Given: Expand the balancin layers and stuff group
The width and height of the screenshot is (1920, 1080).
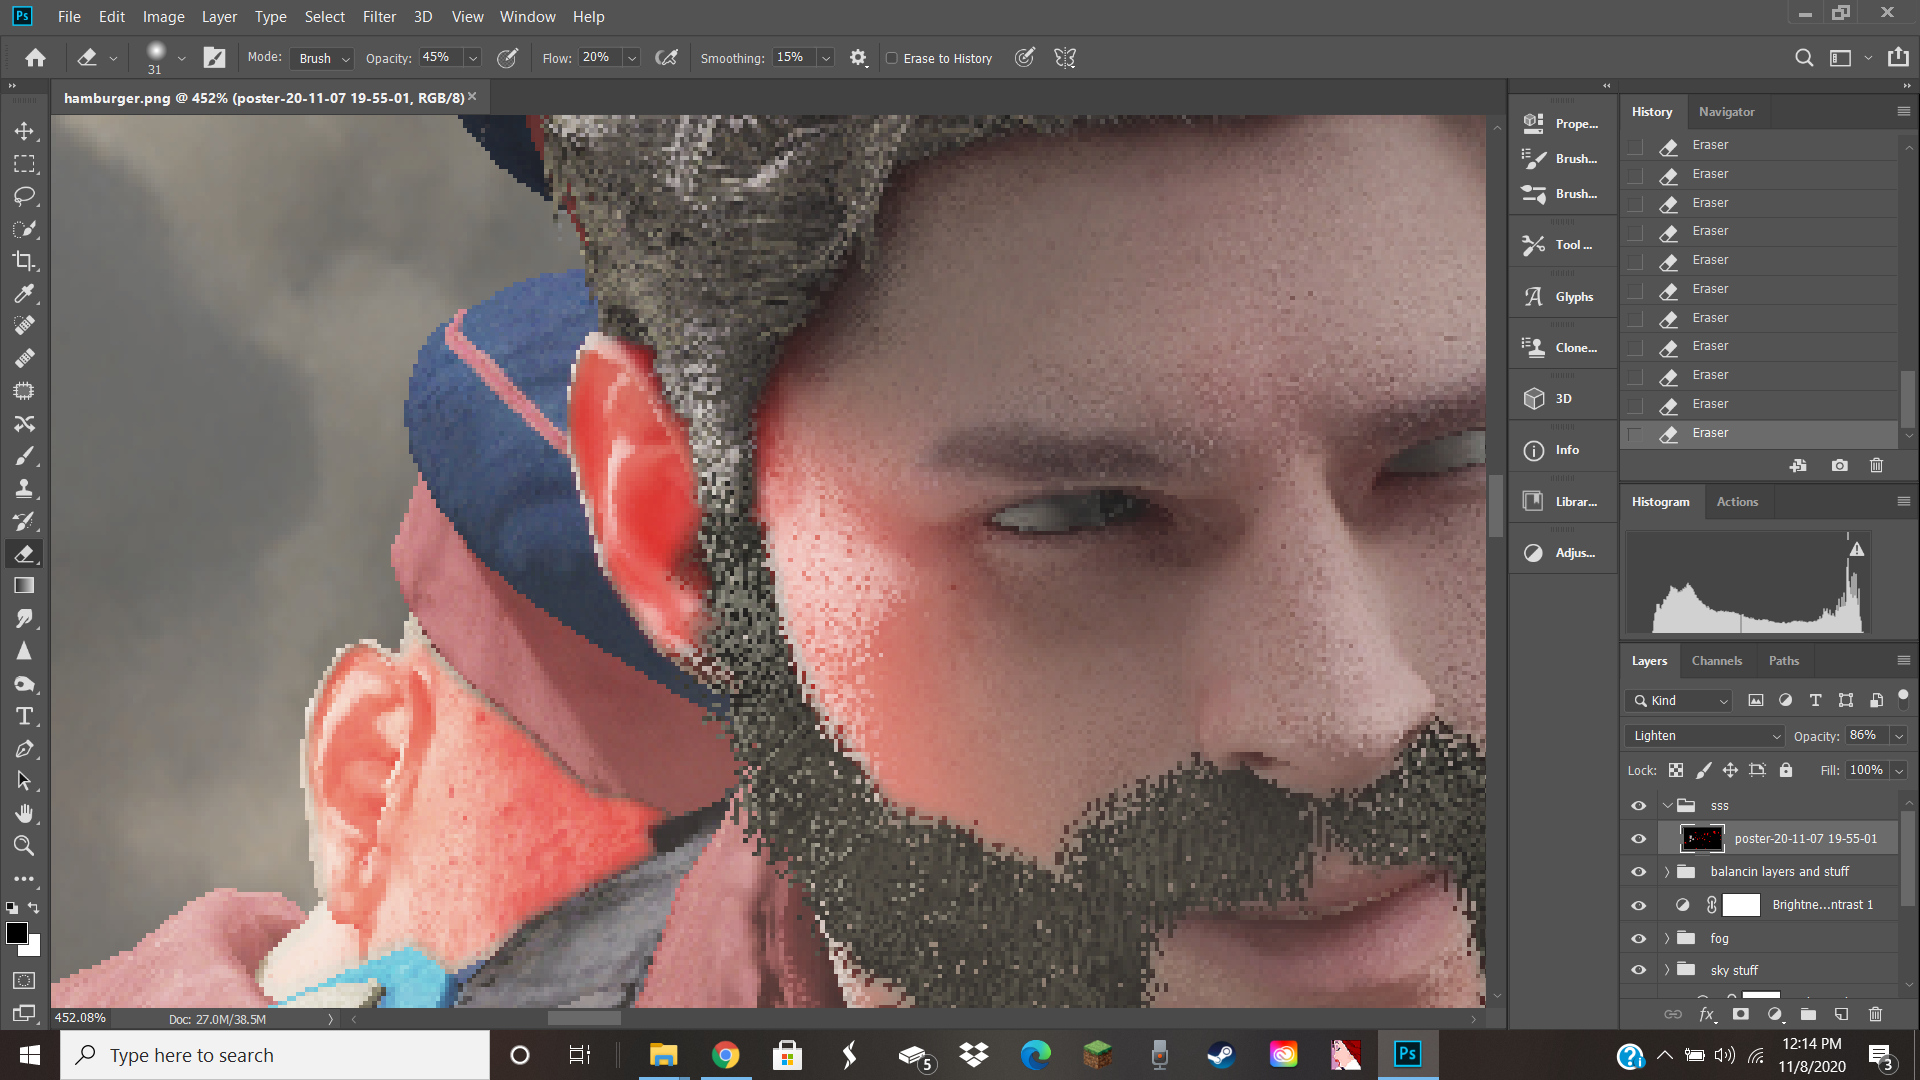Looking at the screenshot, I should click(x=1667, y=872).
